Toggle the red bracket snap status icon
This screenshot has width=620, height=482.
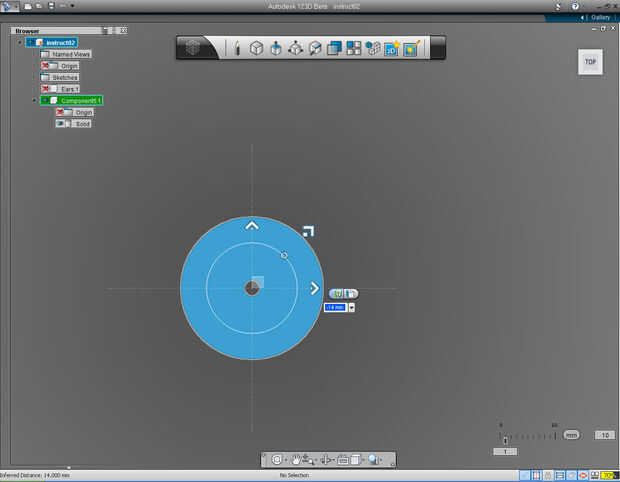pyautogui.click(x=536, y=475)
